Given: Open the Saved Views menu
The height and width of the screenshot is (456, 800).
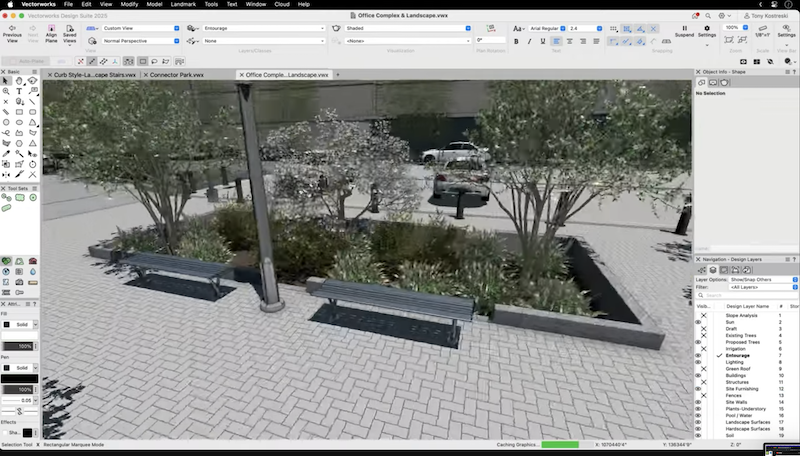Looking at the screenshot, I should (x=70, y=34).
